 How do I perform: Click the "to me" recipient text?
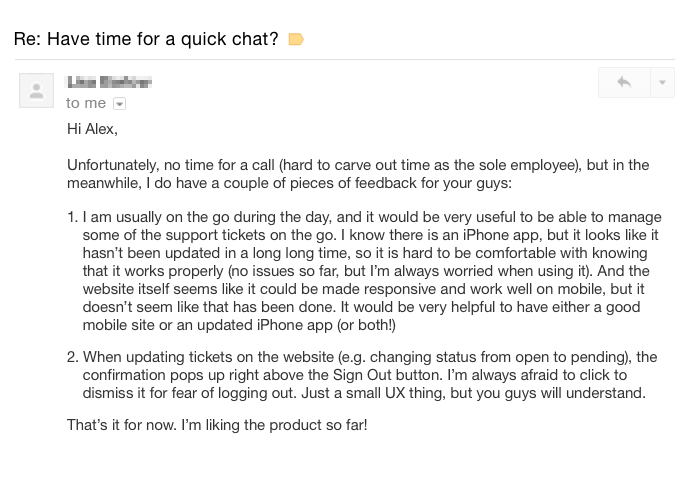point(86,103)
